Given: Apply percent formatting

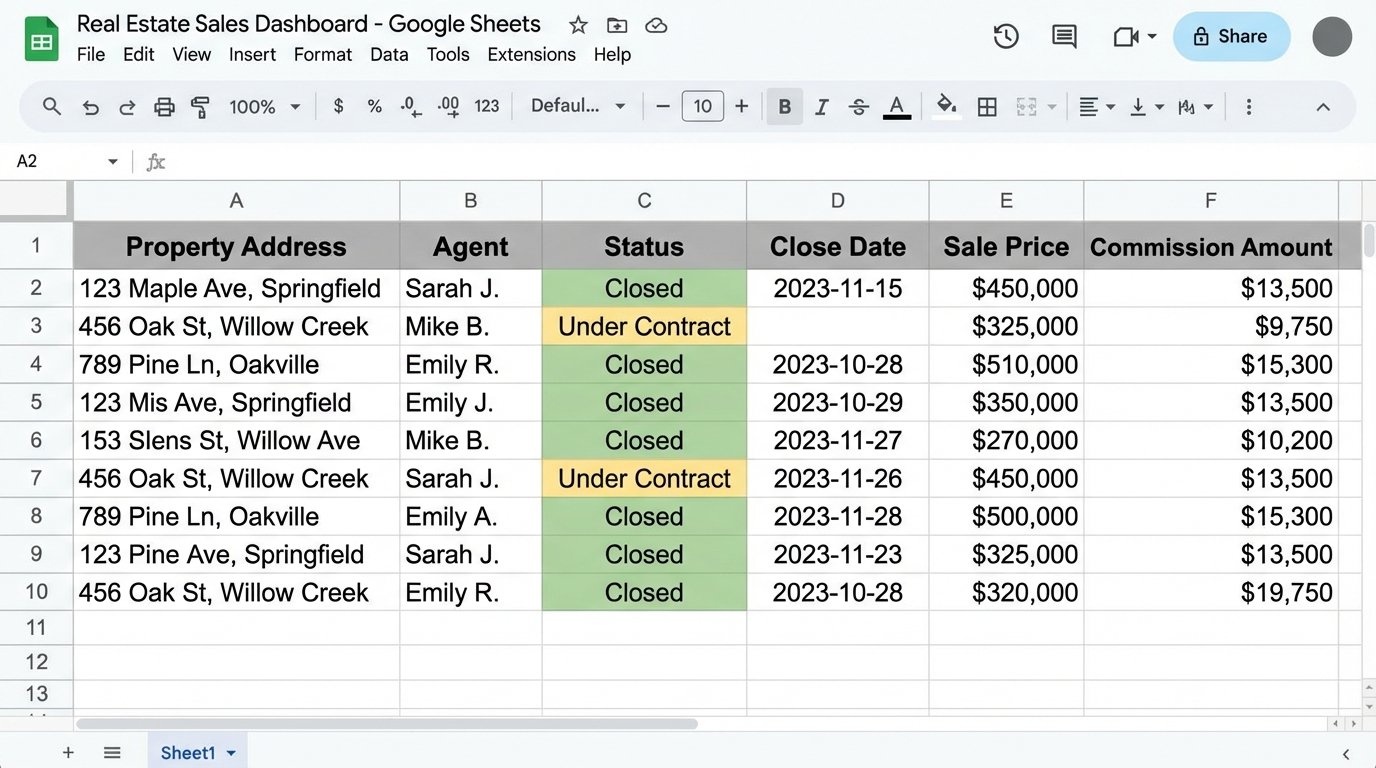Looking at the screenshot, I should click(374, 106).
